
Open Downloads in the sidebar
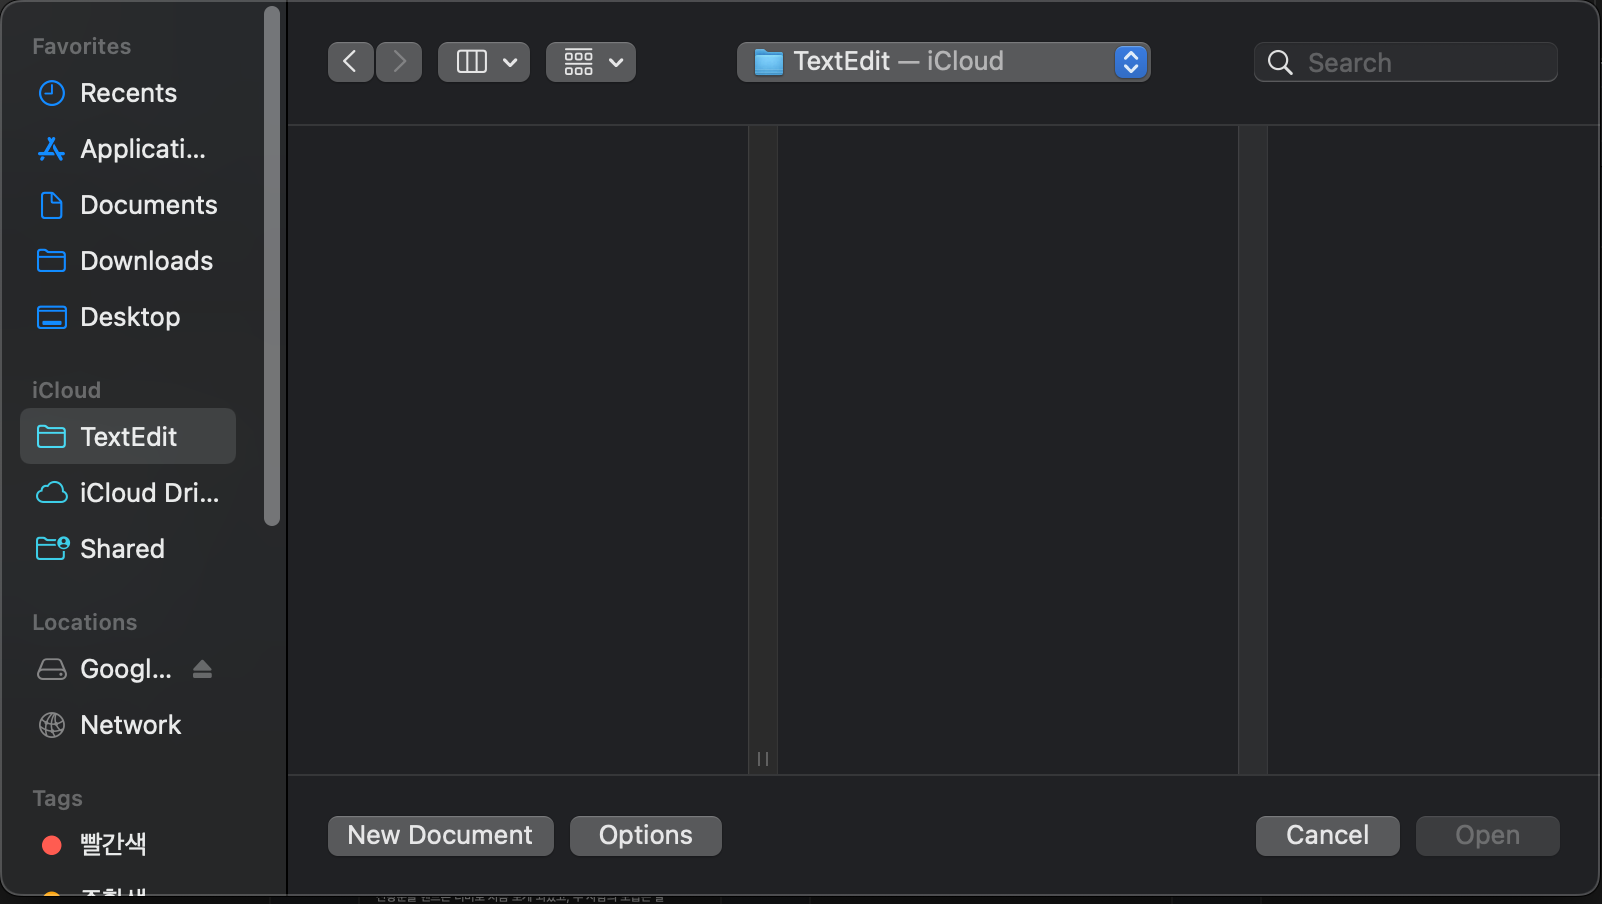[x=128, y=261]
